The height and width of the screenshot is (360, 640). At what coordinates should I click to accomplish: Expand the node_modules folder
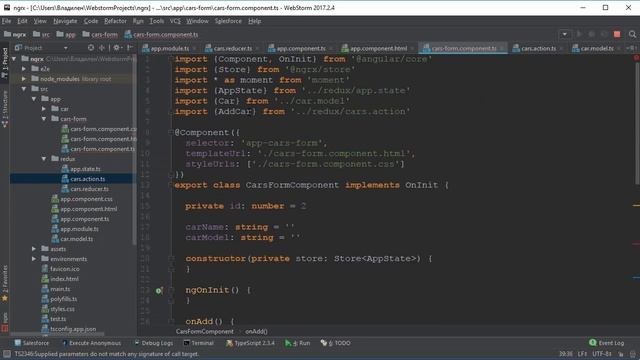(x=24, y=79)
